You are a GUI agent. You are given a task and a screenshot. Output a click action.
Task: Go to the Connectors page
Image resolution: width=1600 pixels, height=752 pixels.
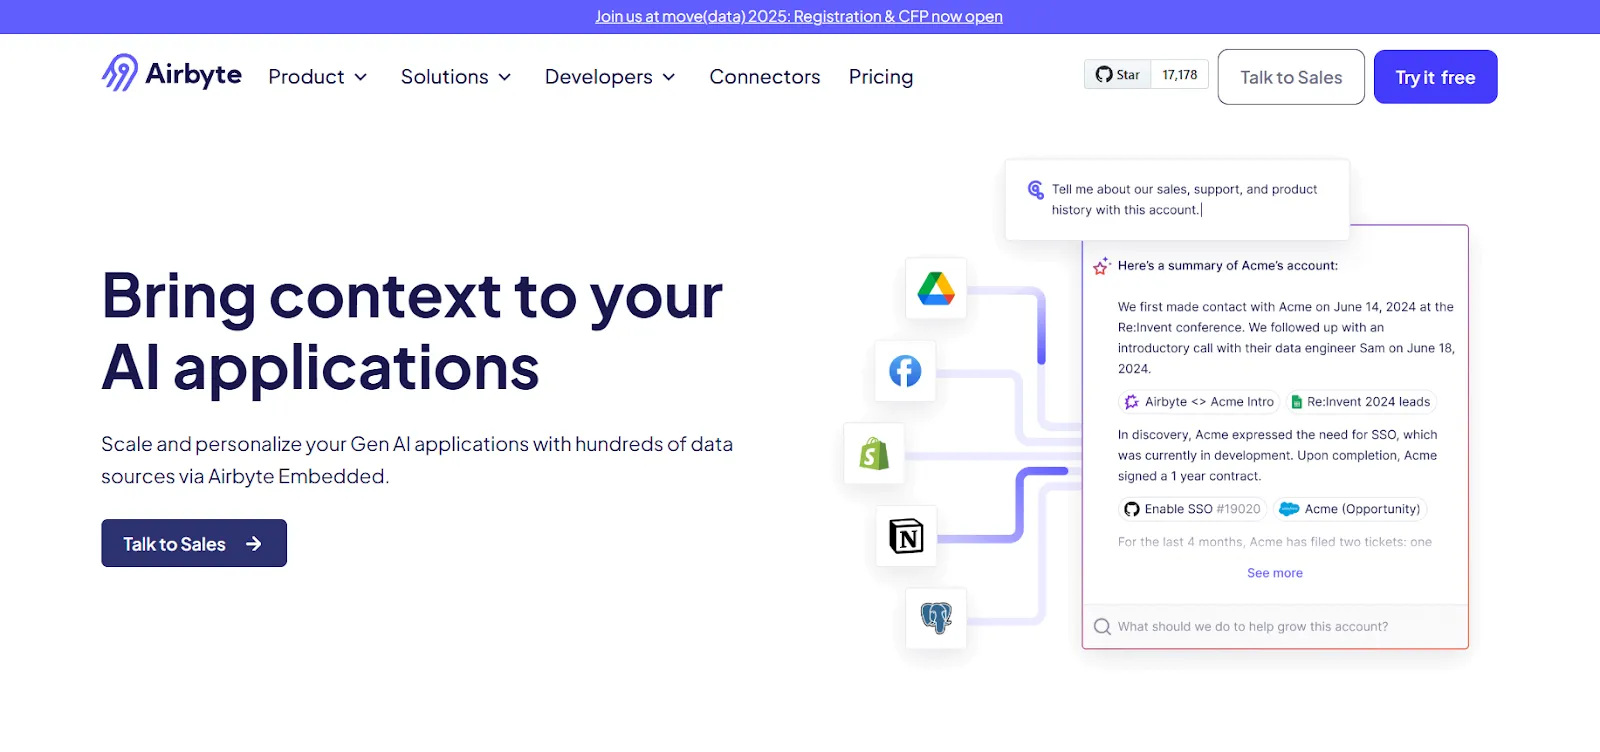765,77
